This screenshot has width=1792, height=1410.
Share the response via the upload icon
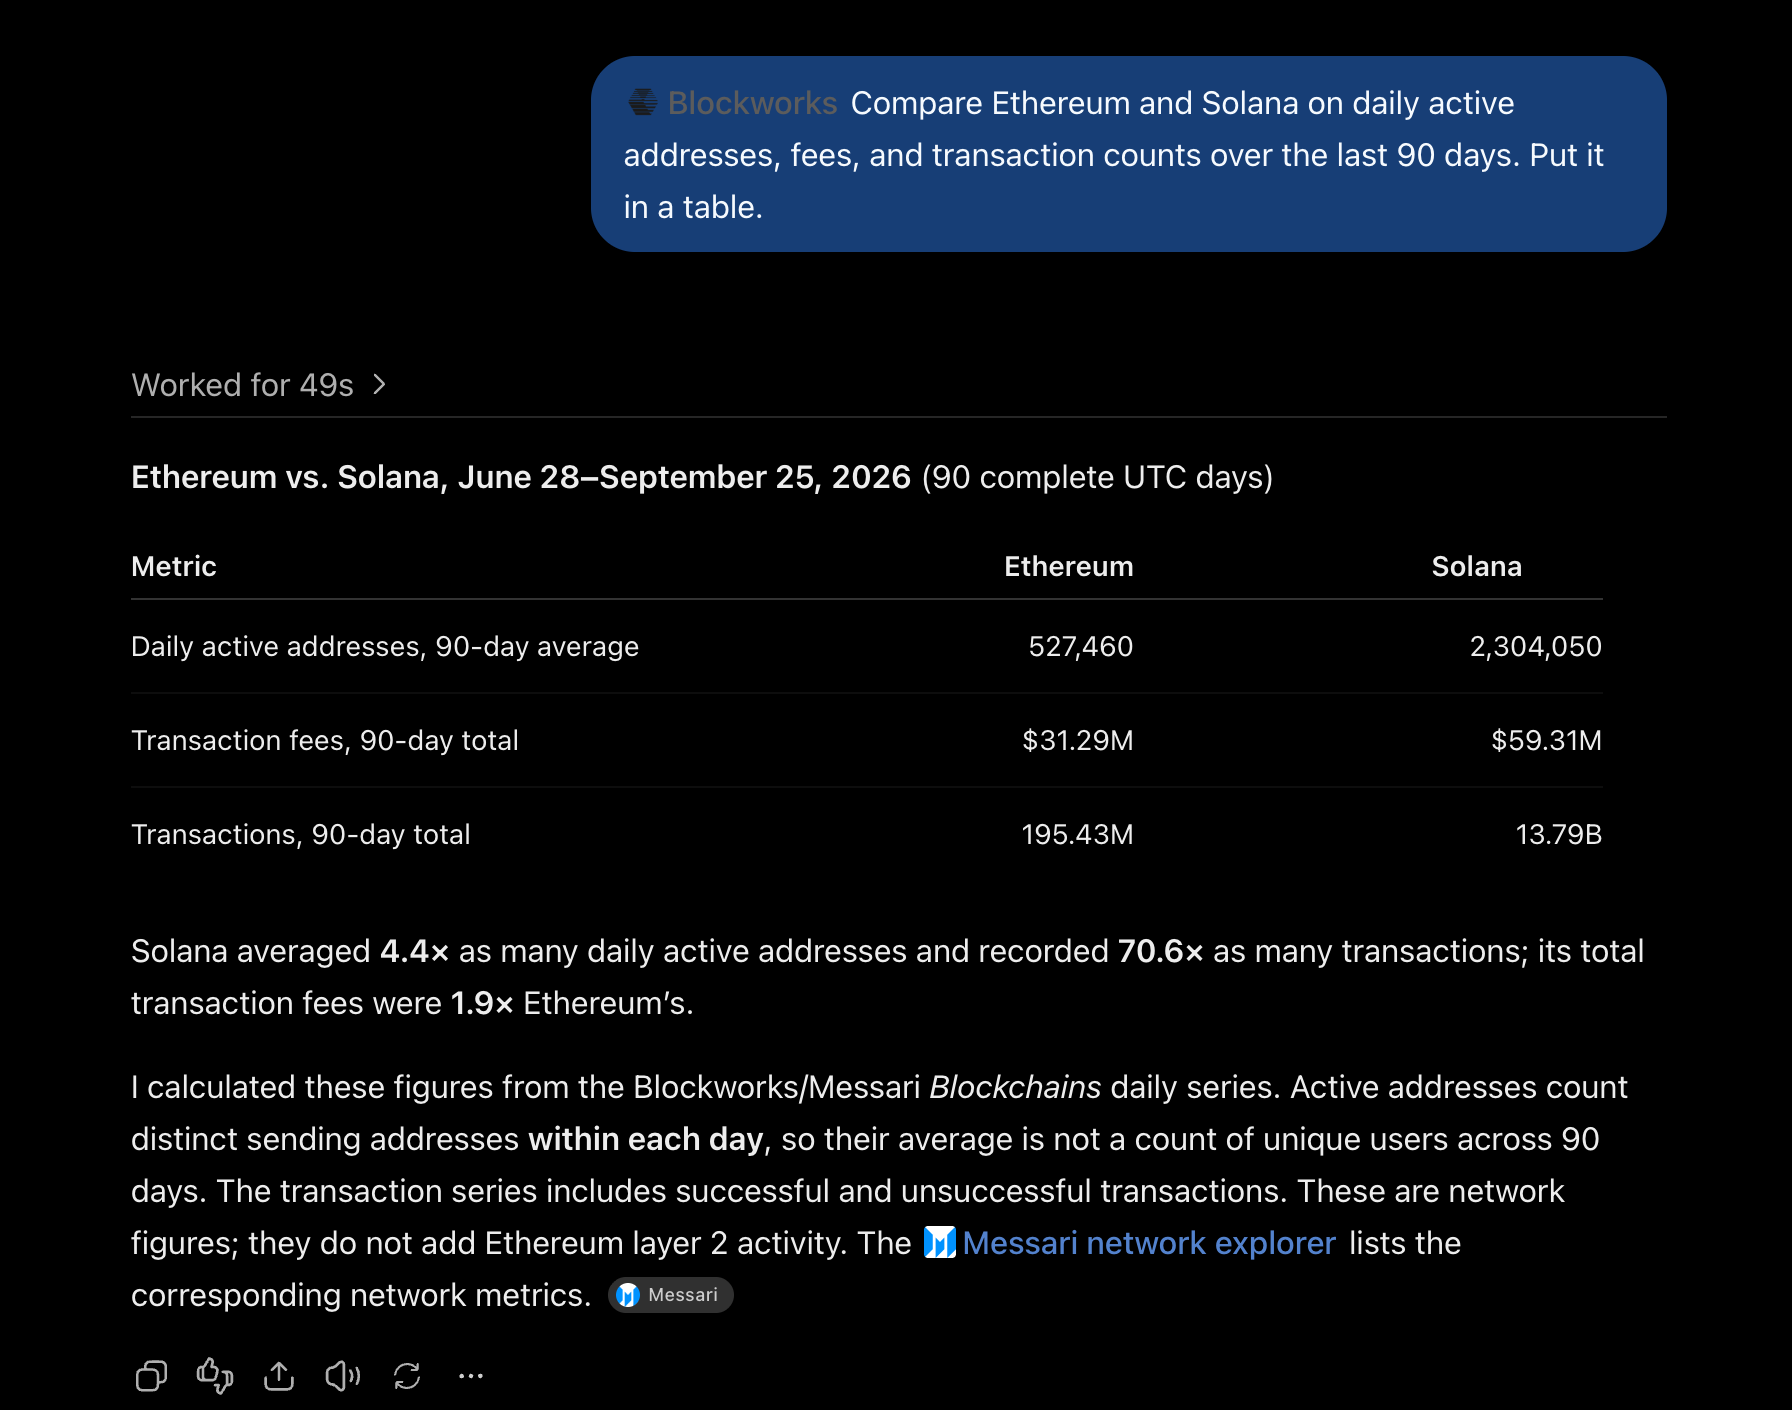point(279,1376)
